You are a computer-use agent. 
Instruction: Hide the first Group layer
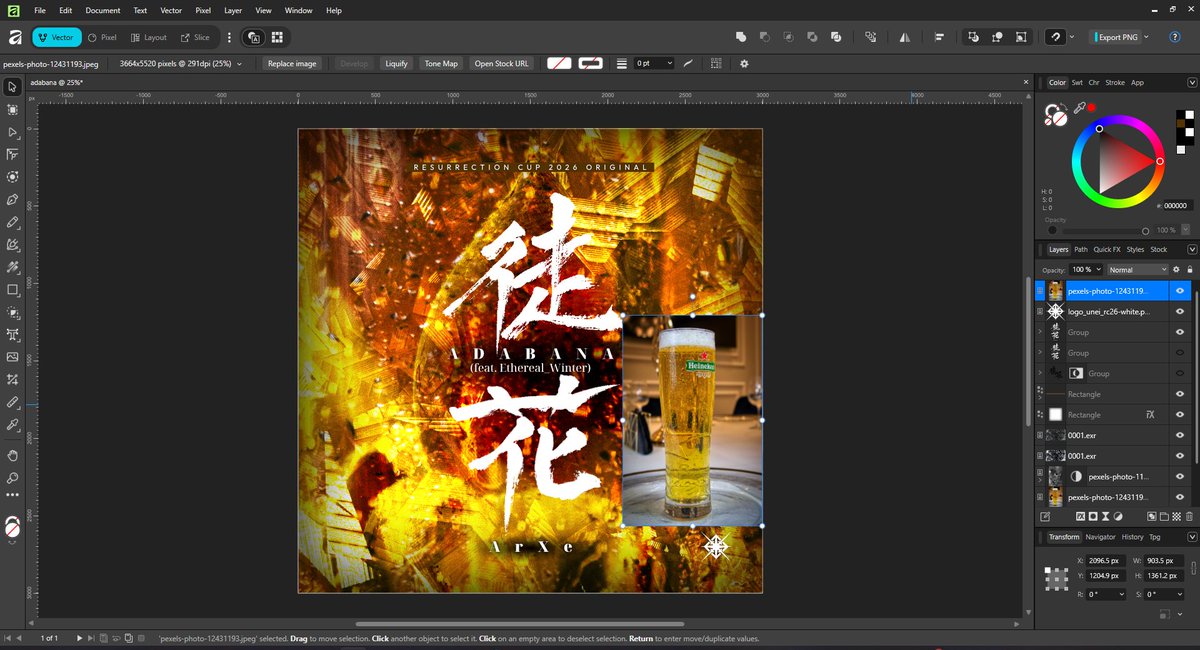1181,332
